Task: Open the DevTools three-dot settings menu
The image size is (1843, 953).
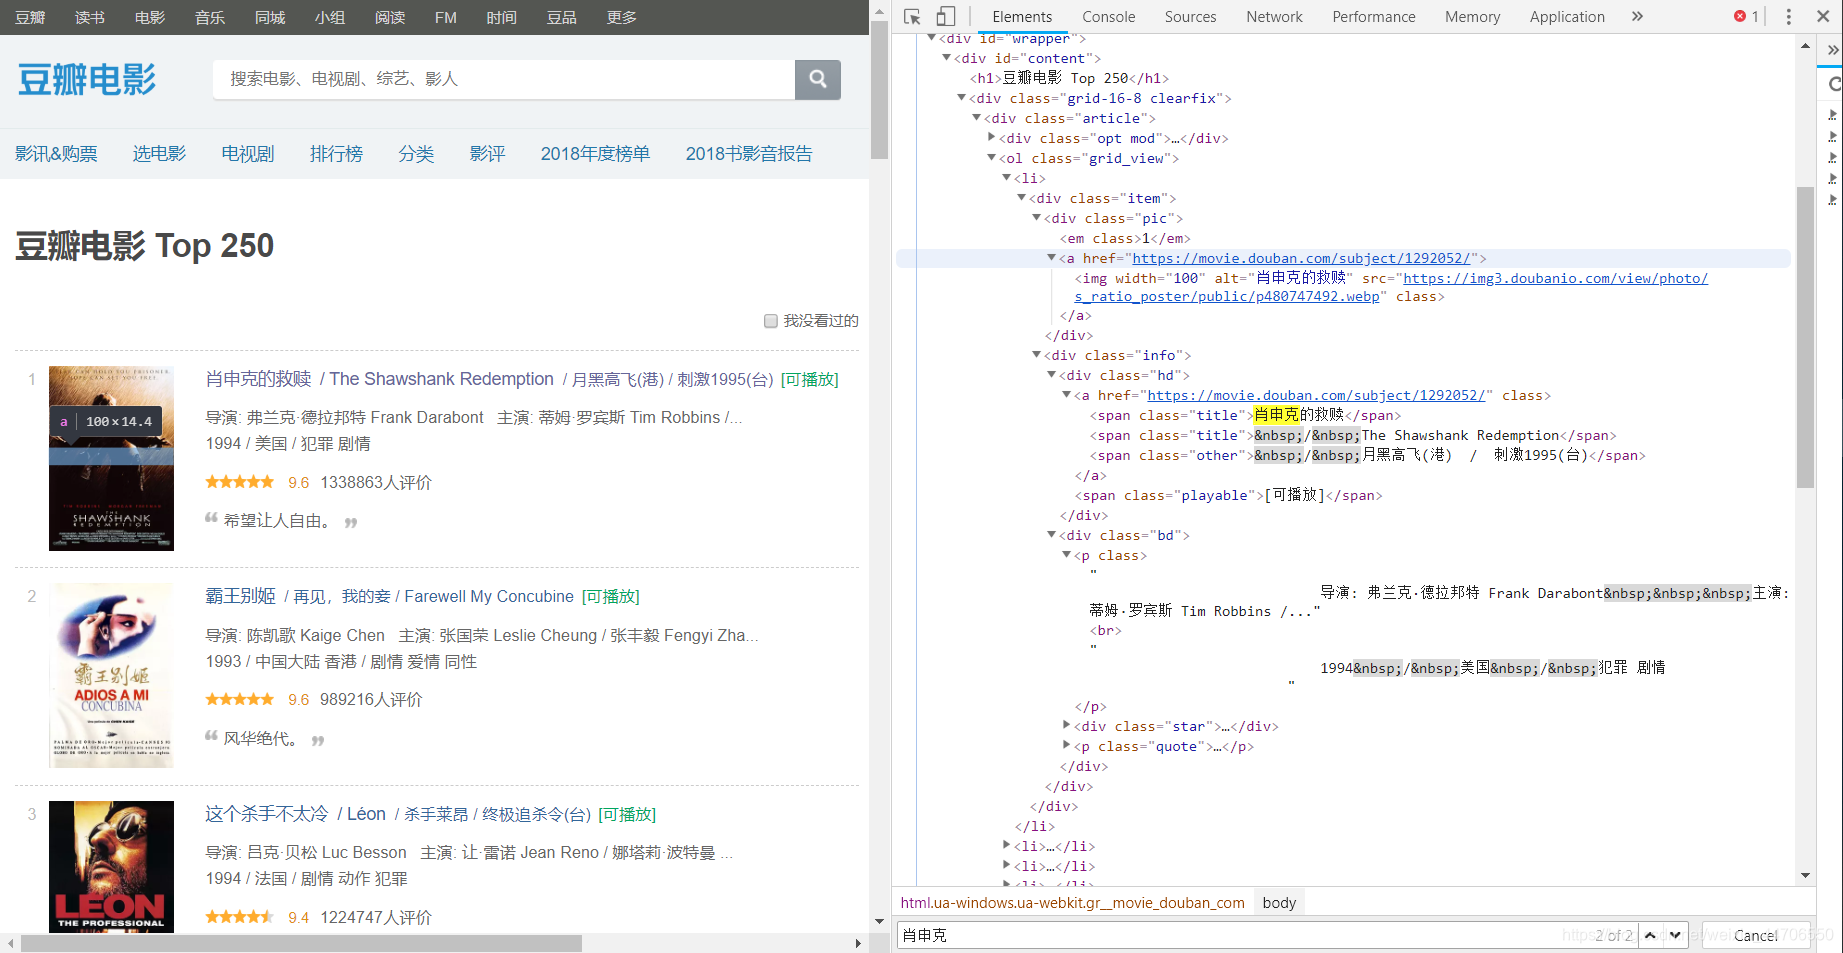Action: point(1789,16)
